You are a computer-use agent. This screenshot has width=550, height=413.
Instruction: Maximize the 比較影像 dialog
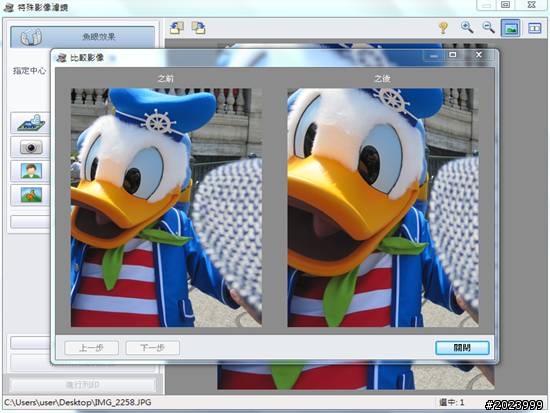453,55
